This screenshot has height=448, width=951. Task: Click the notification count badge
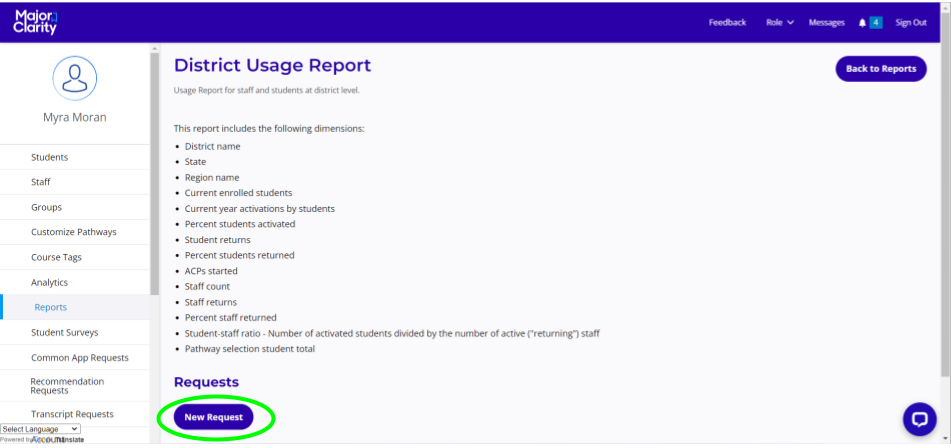coord(876,23)
